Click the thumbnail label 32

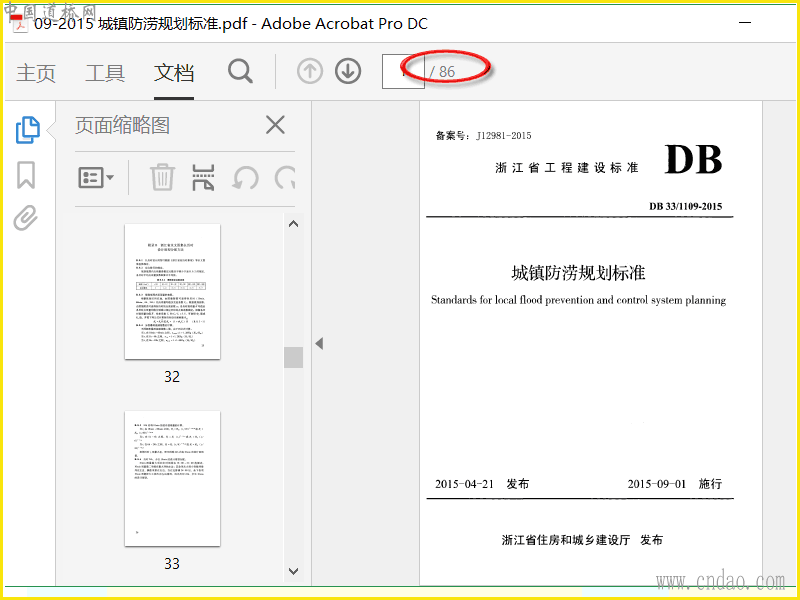click(172, 377)
